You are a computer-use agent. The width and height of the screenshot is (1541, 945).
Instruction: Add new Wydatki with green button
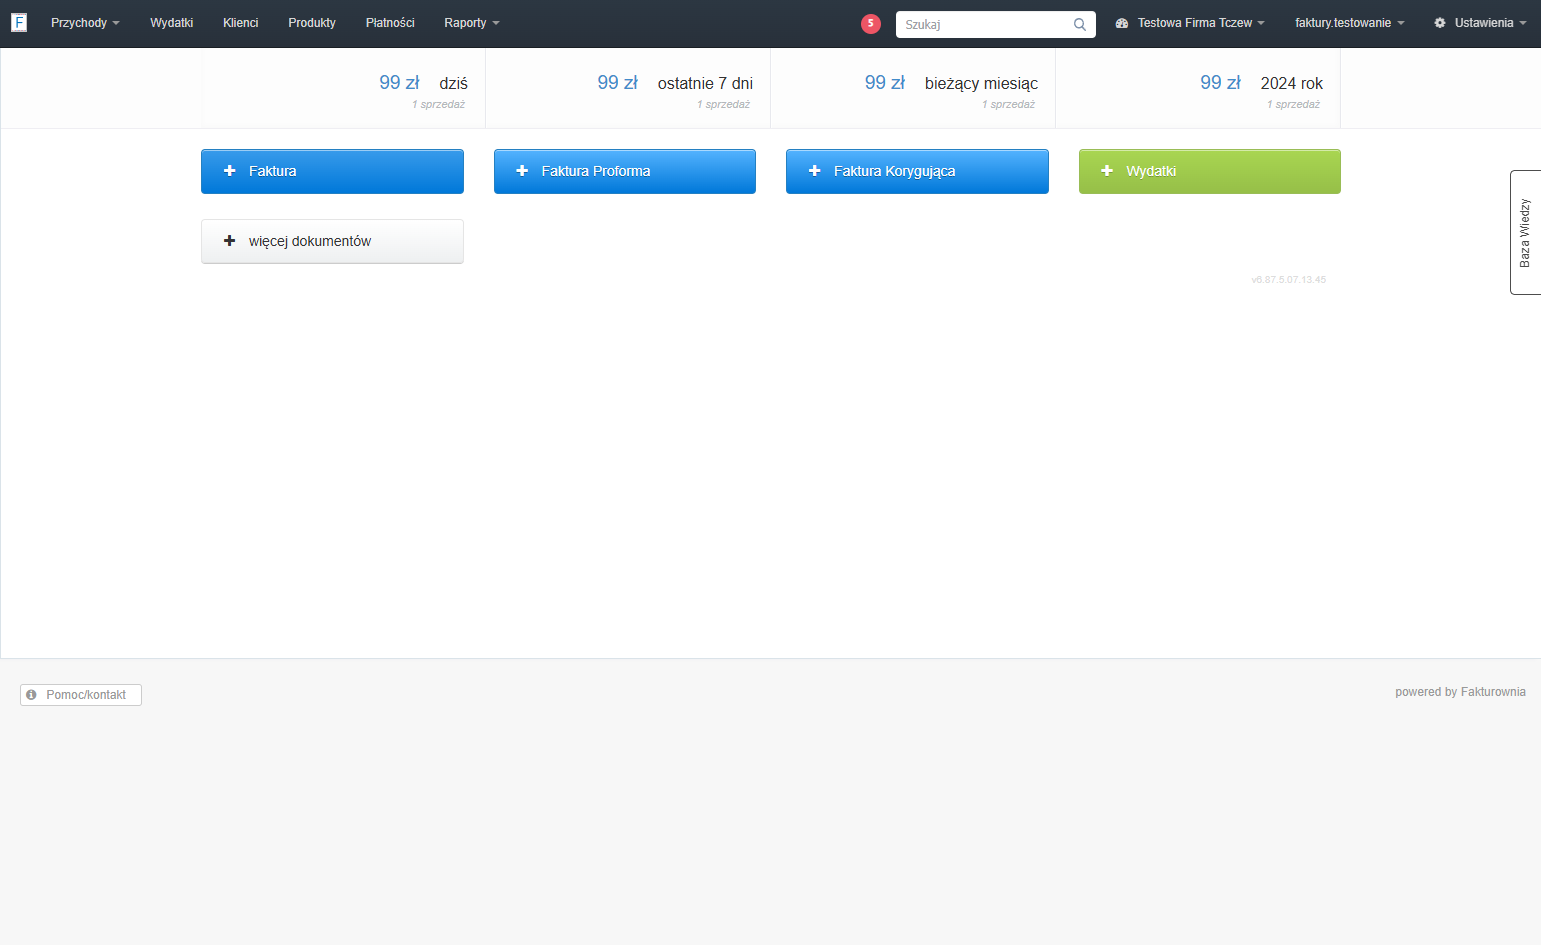point(1210,171)
